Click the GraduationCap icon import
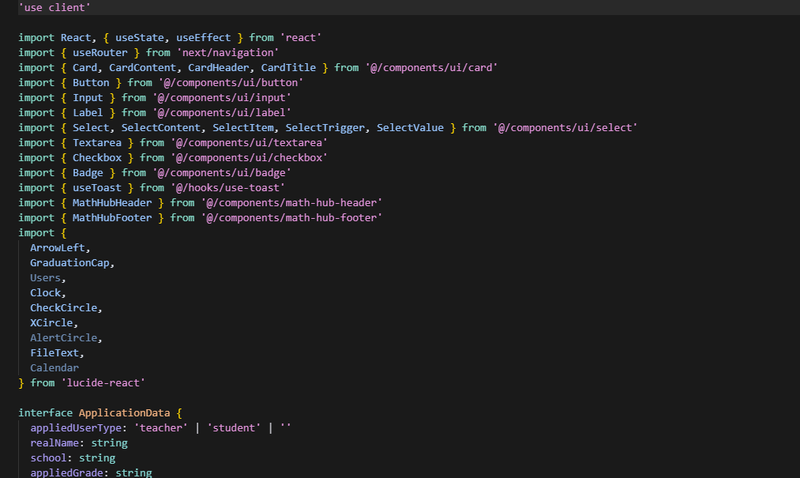800x478 pixels. pyautogui.click(x=70, y=263)
